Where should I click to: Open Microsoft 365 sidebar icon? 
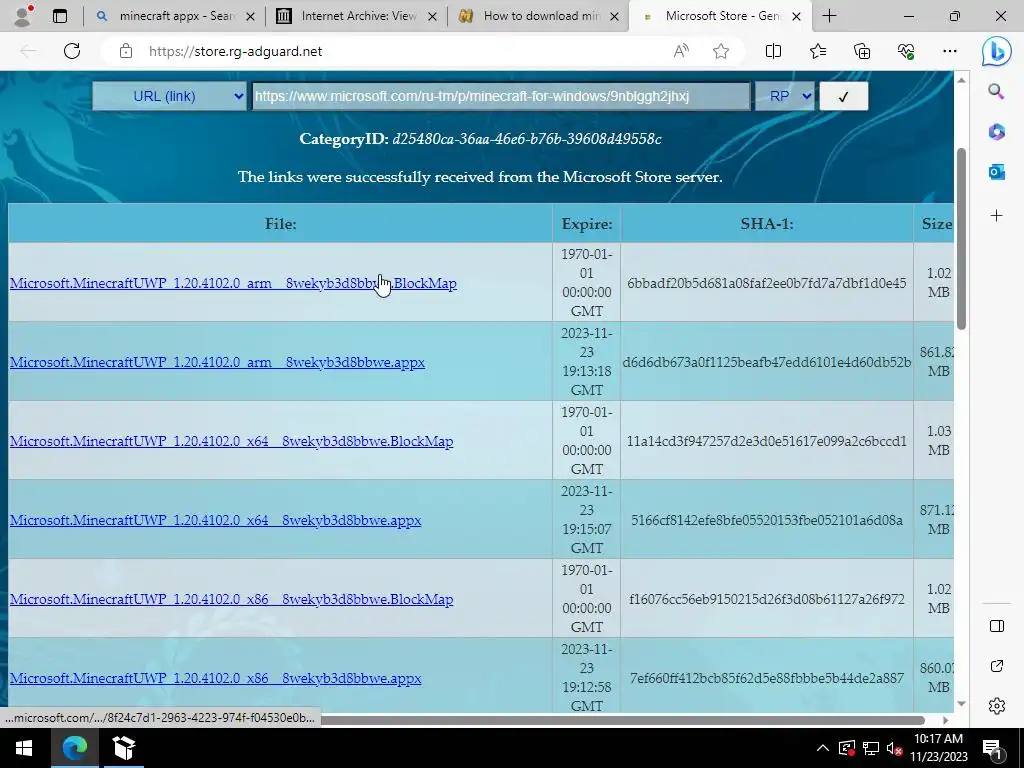tap(996, 132)
